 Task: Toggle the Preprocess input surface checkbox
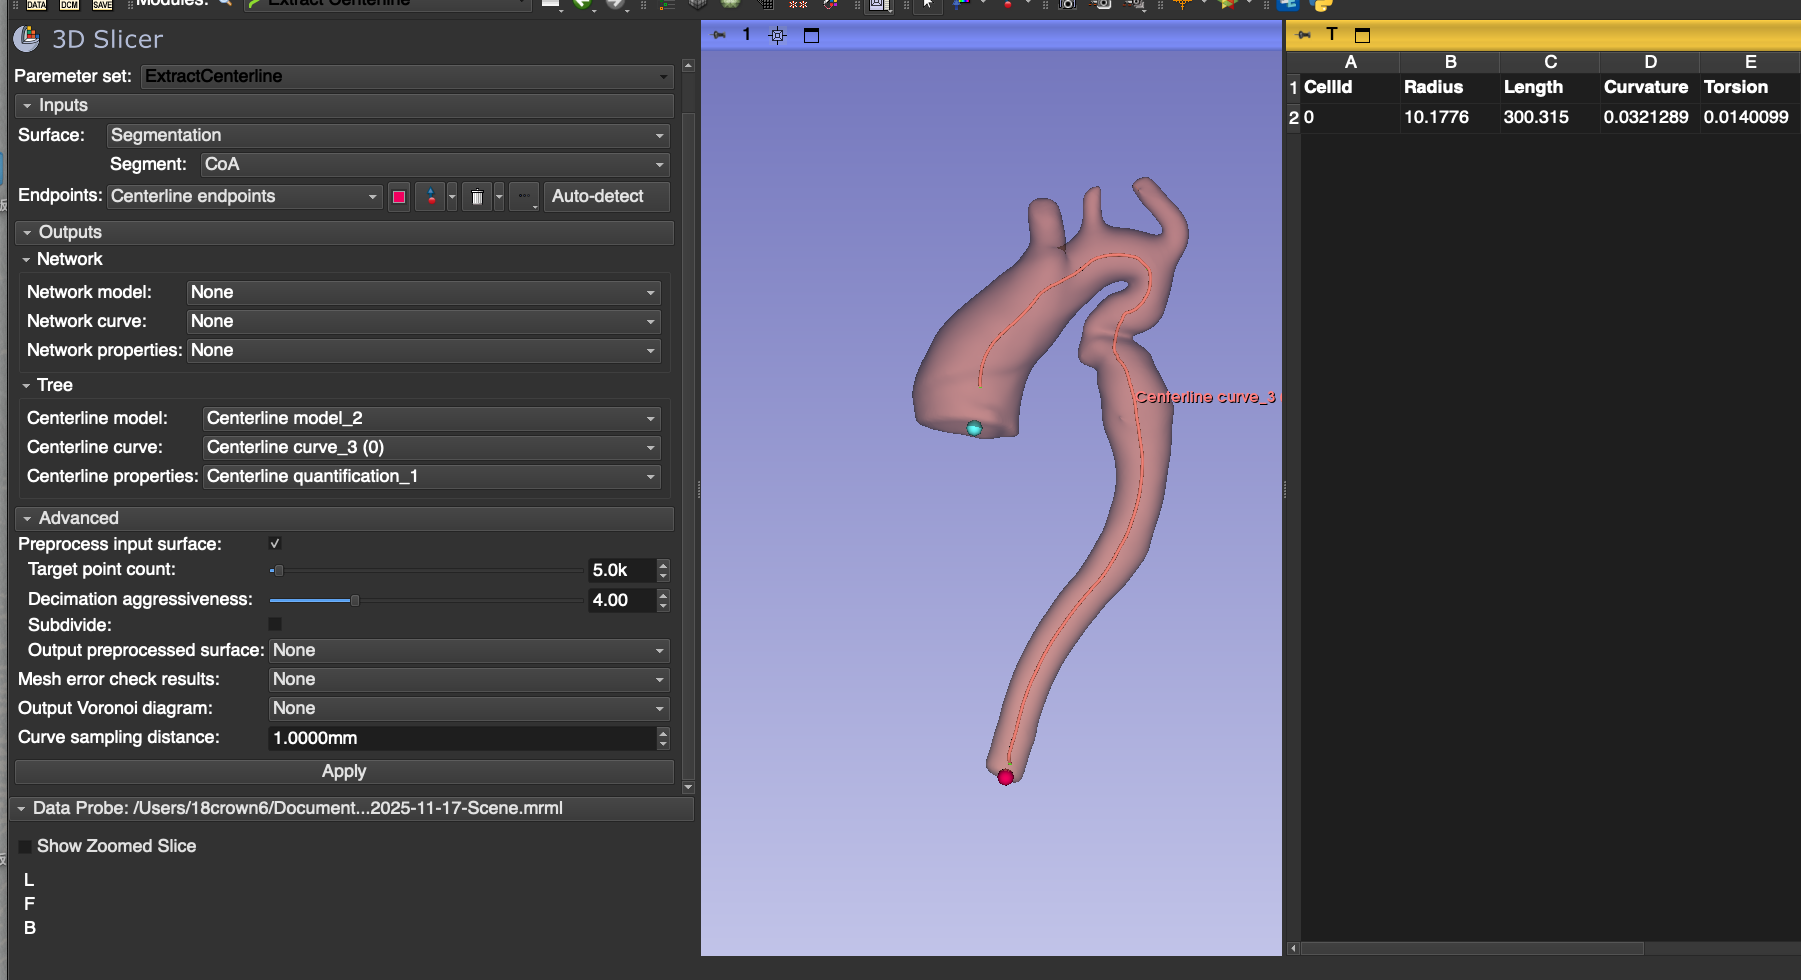coord(275,543)
